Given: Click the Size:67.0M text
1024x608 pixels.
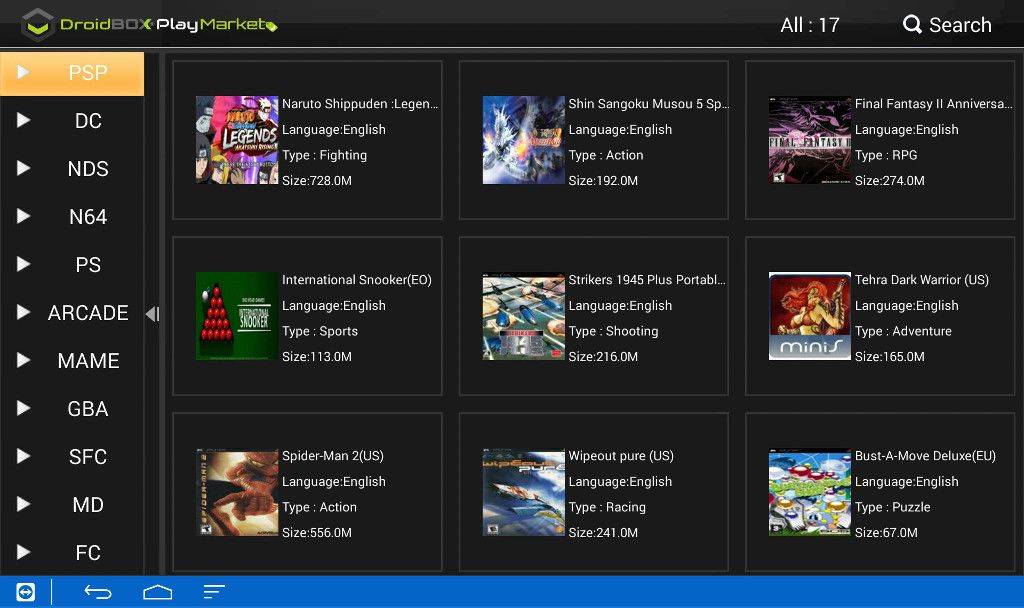Looking at the screenshot, I should (x=886, y=533).
